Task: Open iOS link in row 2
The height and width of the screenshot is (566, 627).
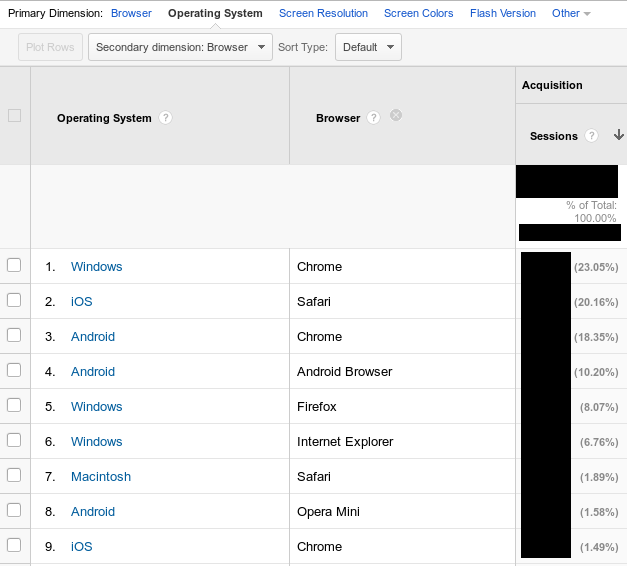Action: point(82,302)
